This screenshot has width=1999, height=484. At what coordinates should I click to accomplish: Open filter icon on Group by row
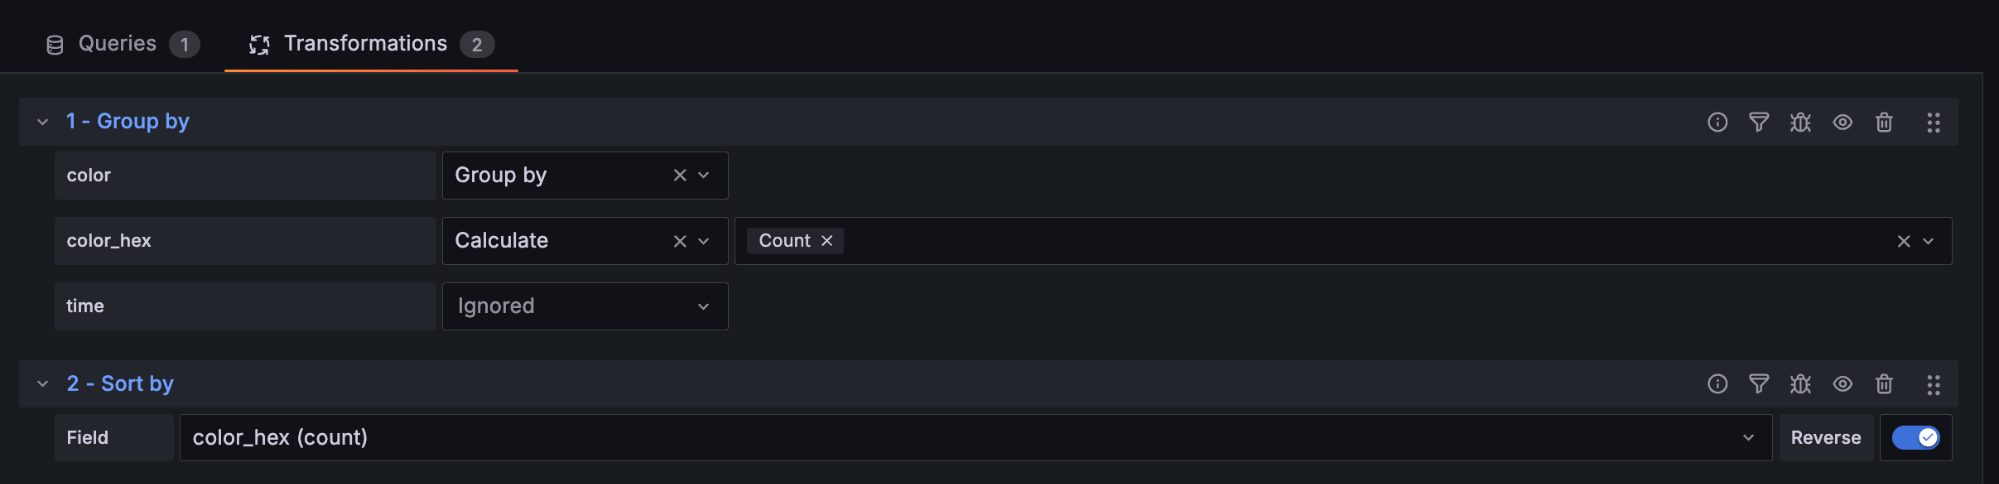(x=1759, y=122)
